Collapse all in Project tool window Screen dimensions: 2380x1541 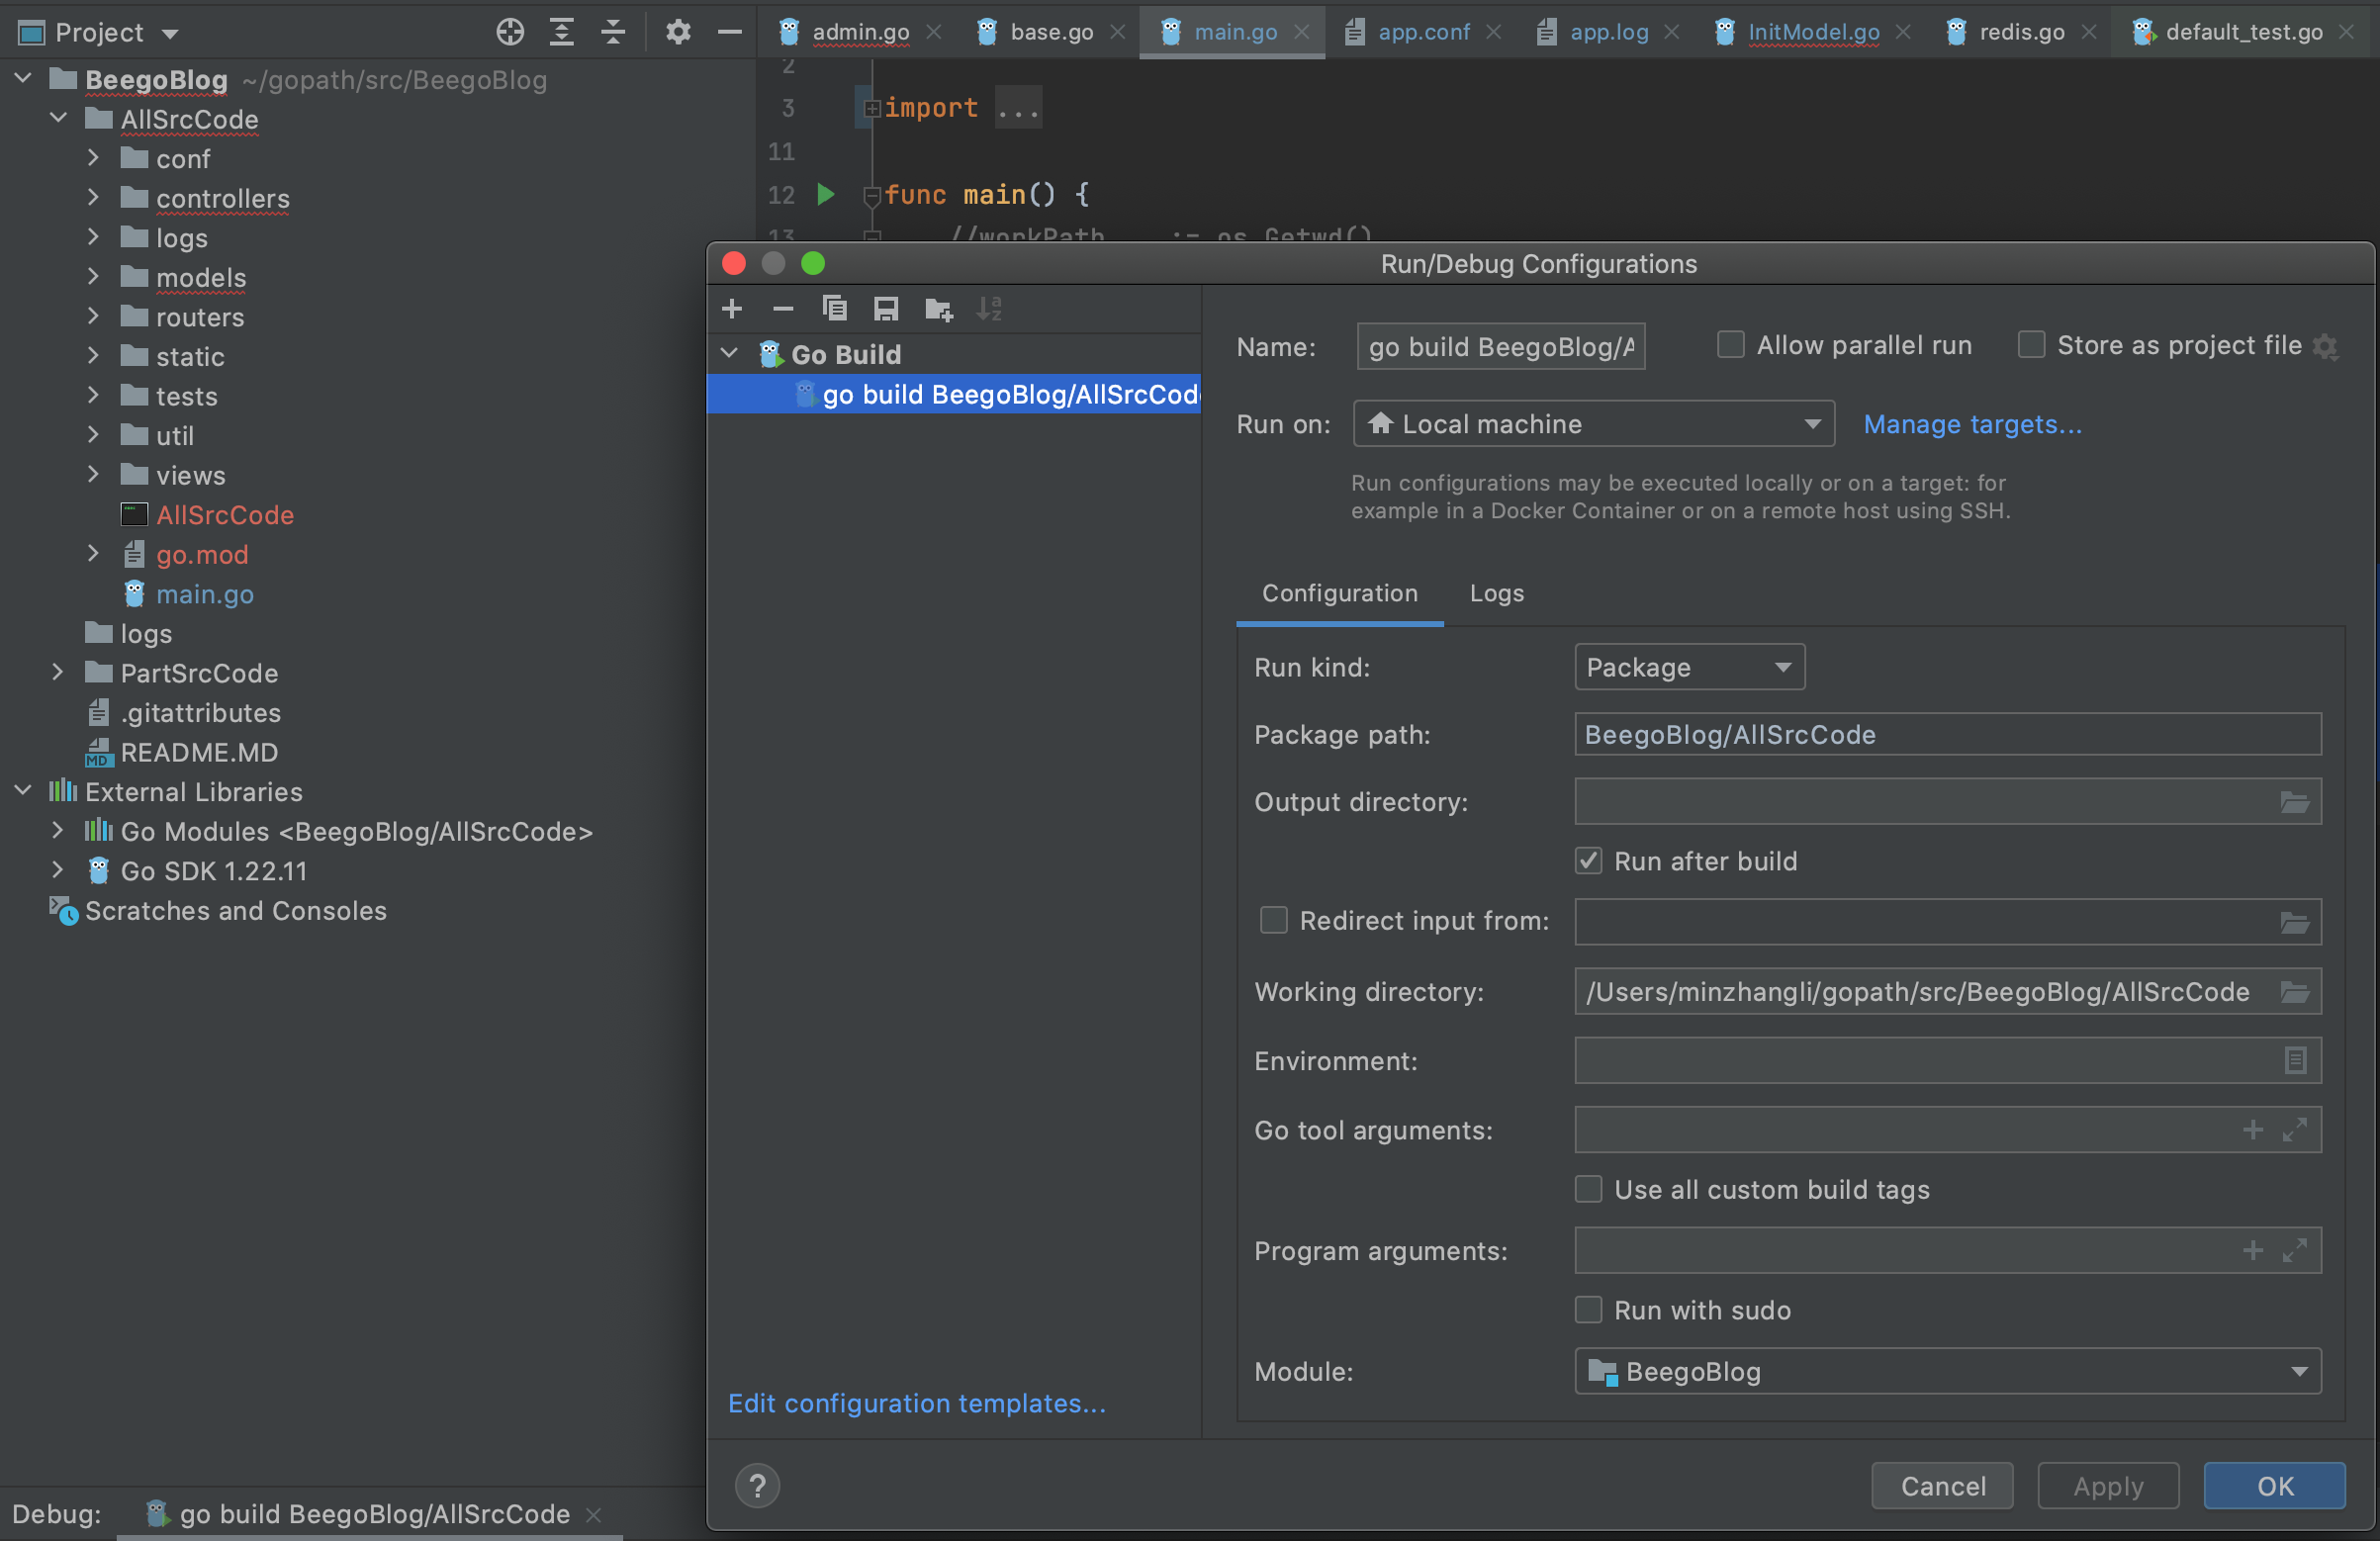[613, 32]
